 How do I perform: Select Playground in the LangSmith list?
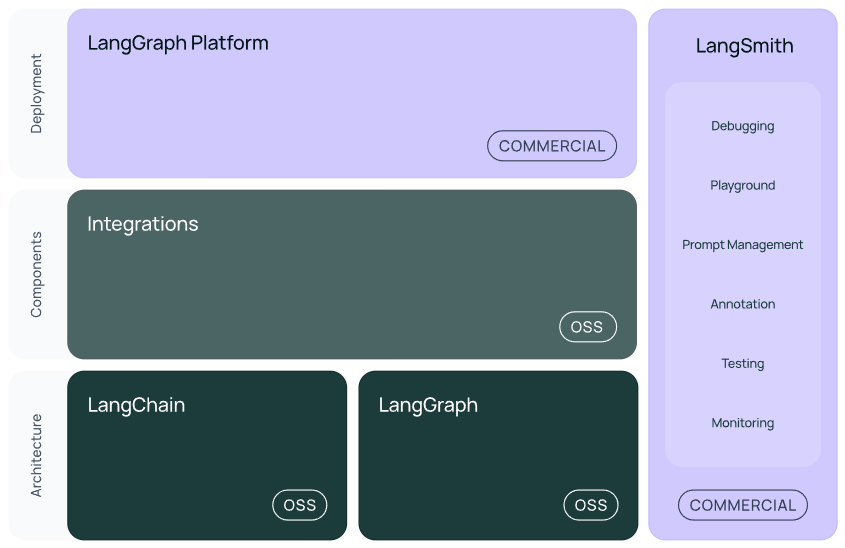(743, 185)
